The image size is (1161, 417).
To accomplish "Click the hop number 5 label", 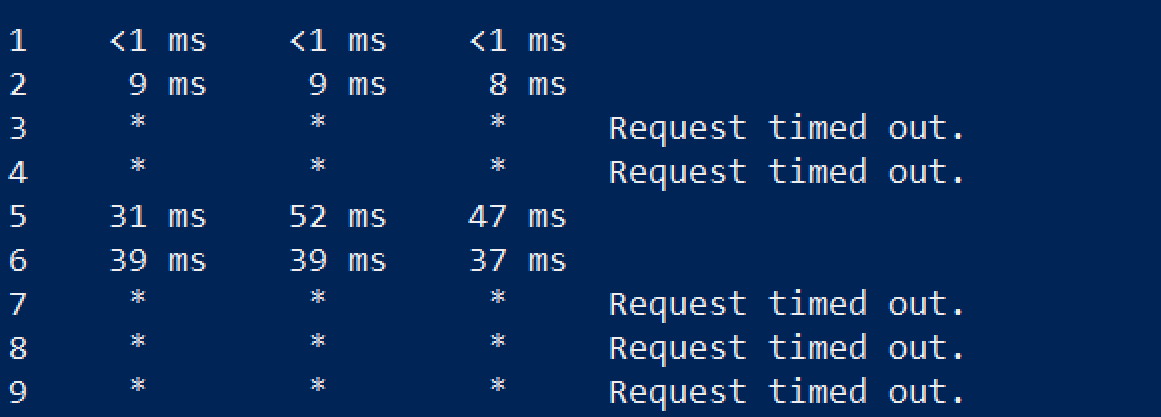I will pos(17,217).
